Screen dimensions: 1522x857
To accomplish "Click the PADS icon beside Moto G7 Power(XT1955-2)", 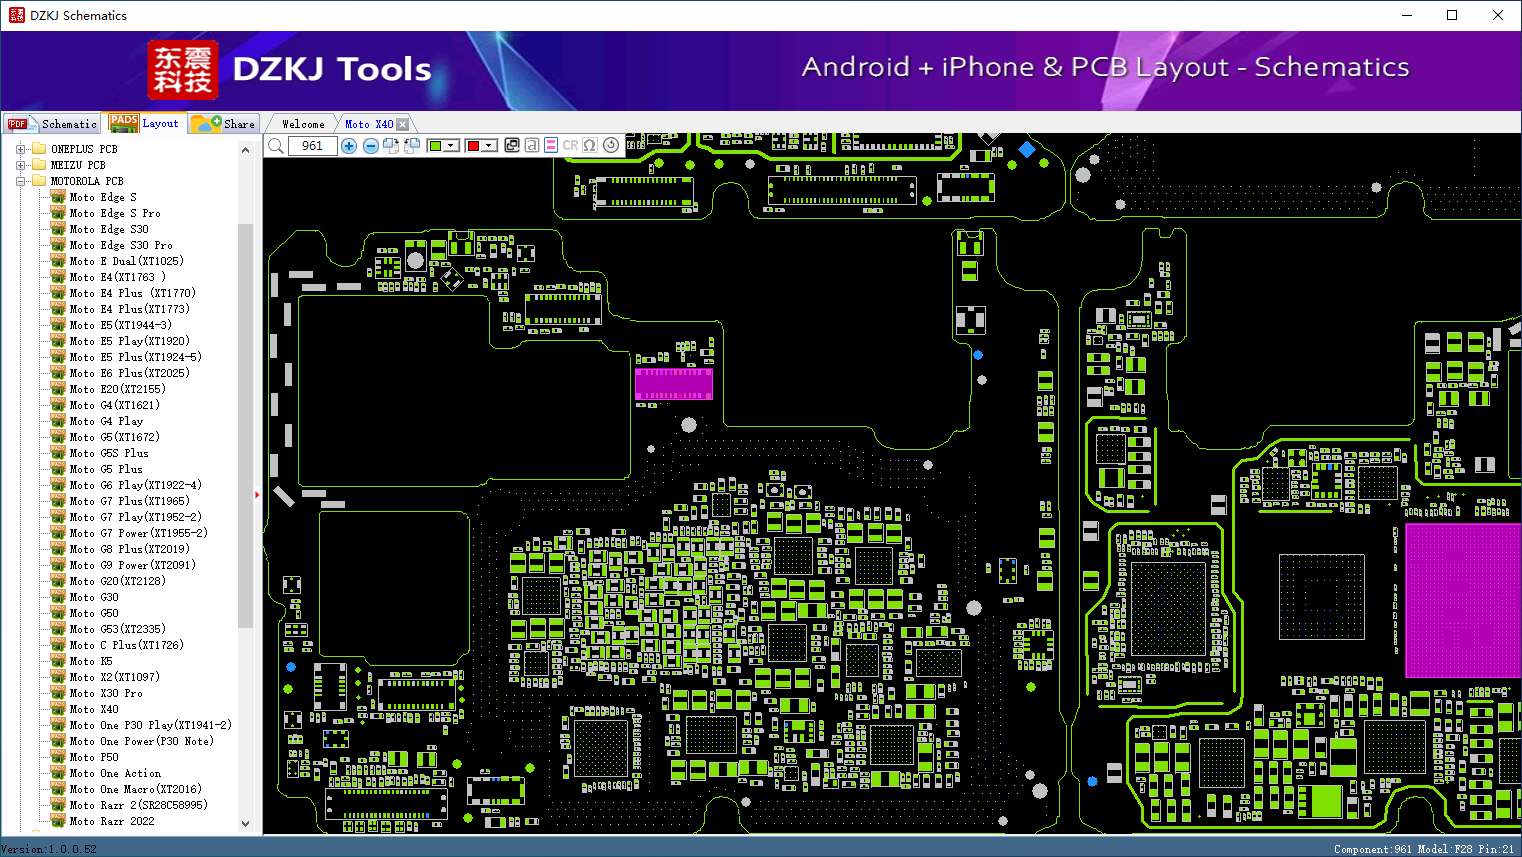I will [58, 533].
